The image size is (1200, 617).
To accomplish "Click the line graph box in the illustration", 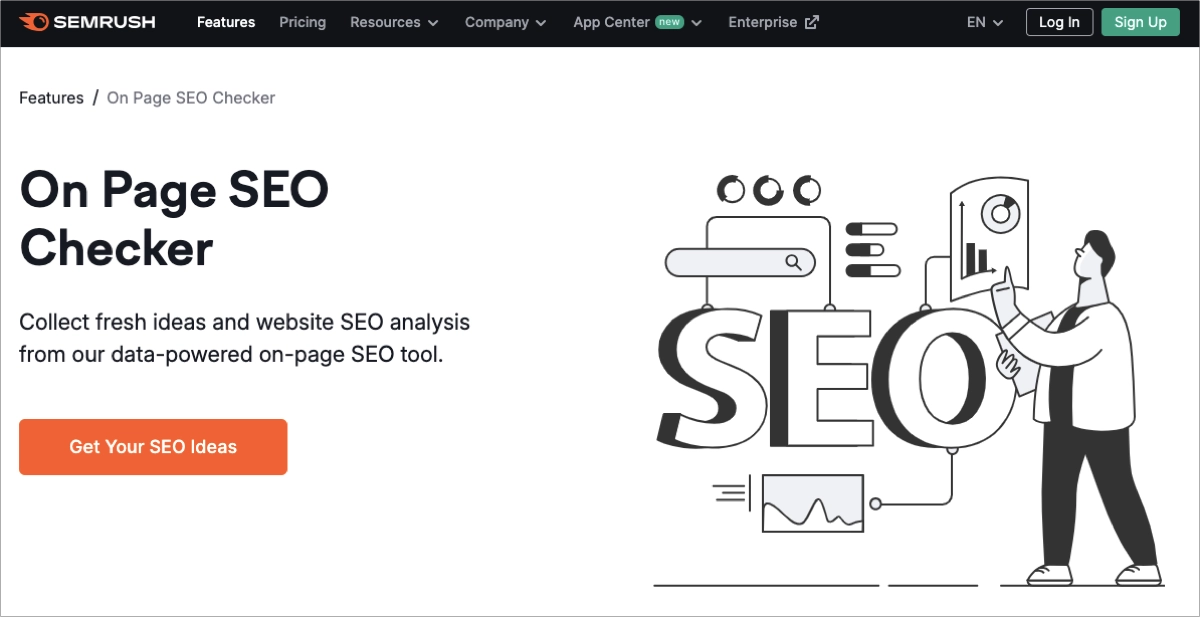I will [812, 503].
